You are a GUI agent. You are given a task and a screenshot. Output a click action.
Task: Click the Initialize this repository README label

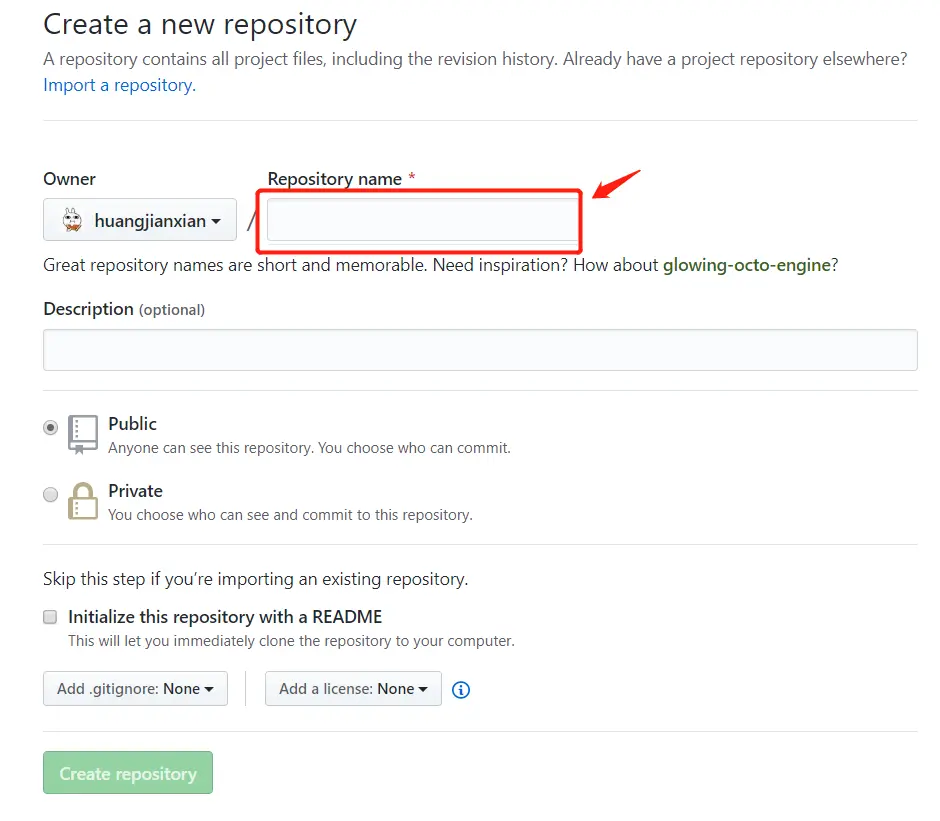point(225,617)
